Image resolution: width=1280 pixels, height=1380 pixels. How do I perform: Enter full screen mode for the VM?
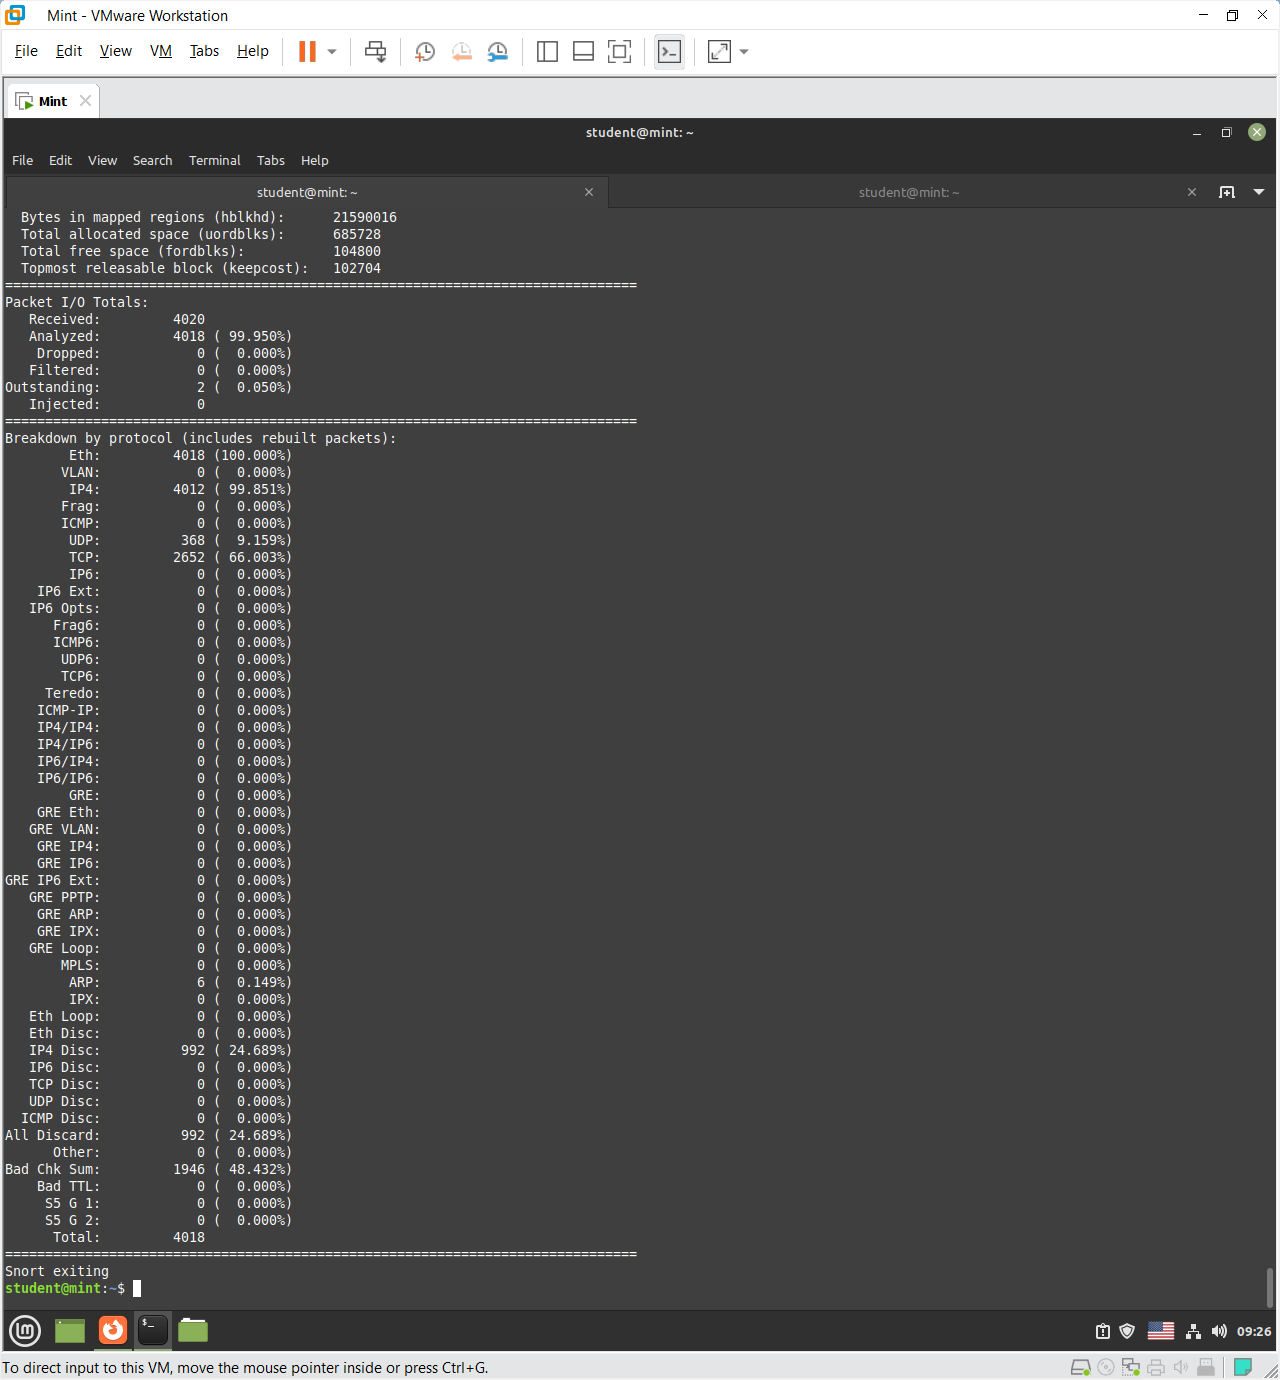tap(619, 52)
